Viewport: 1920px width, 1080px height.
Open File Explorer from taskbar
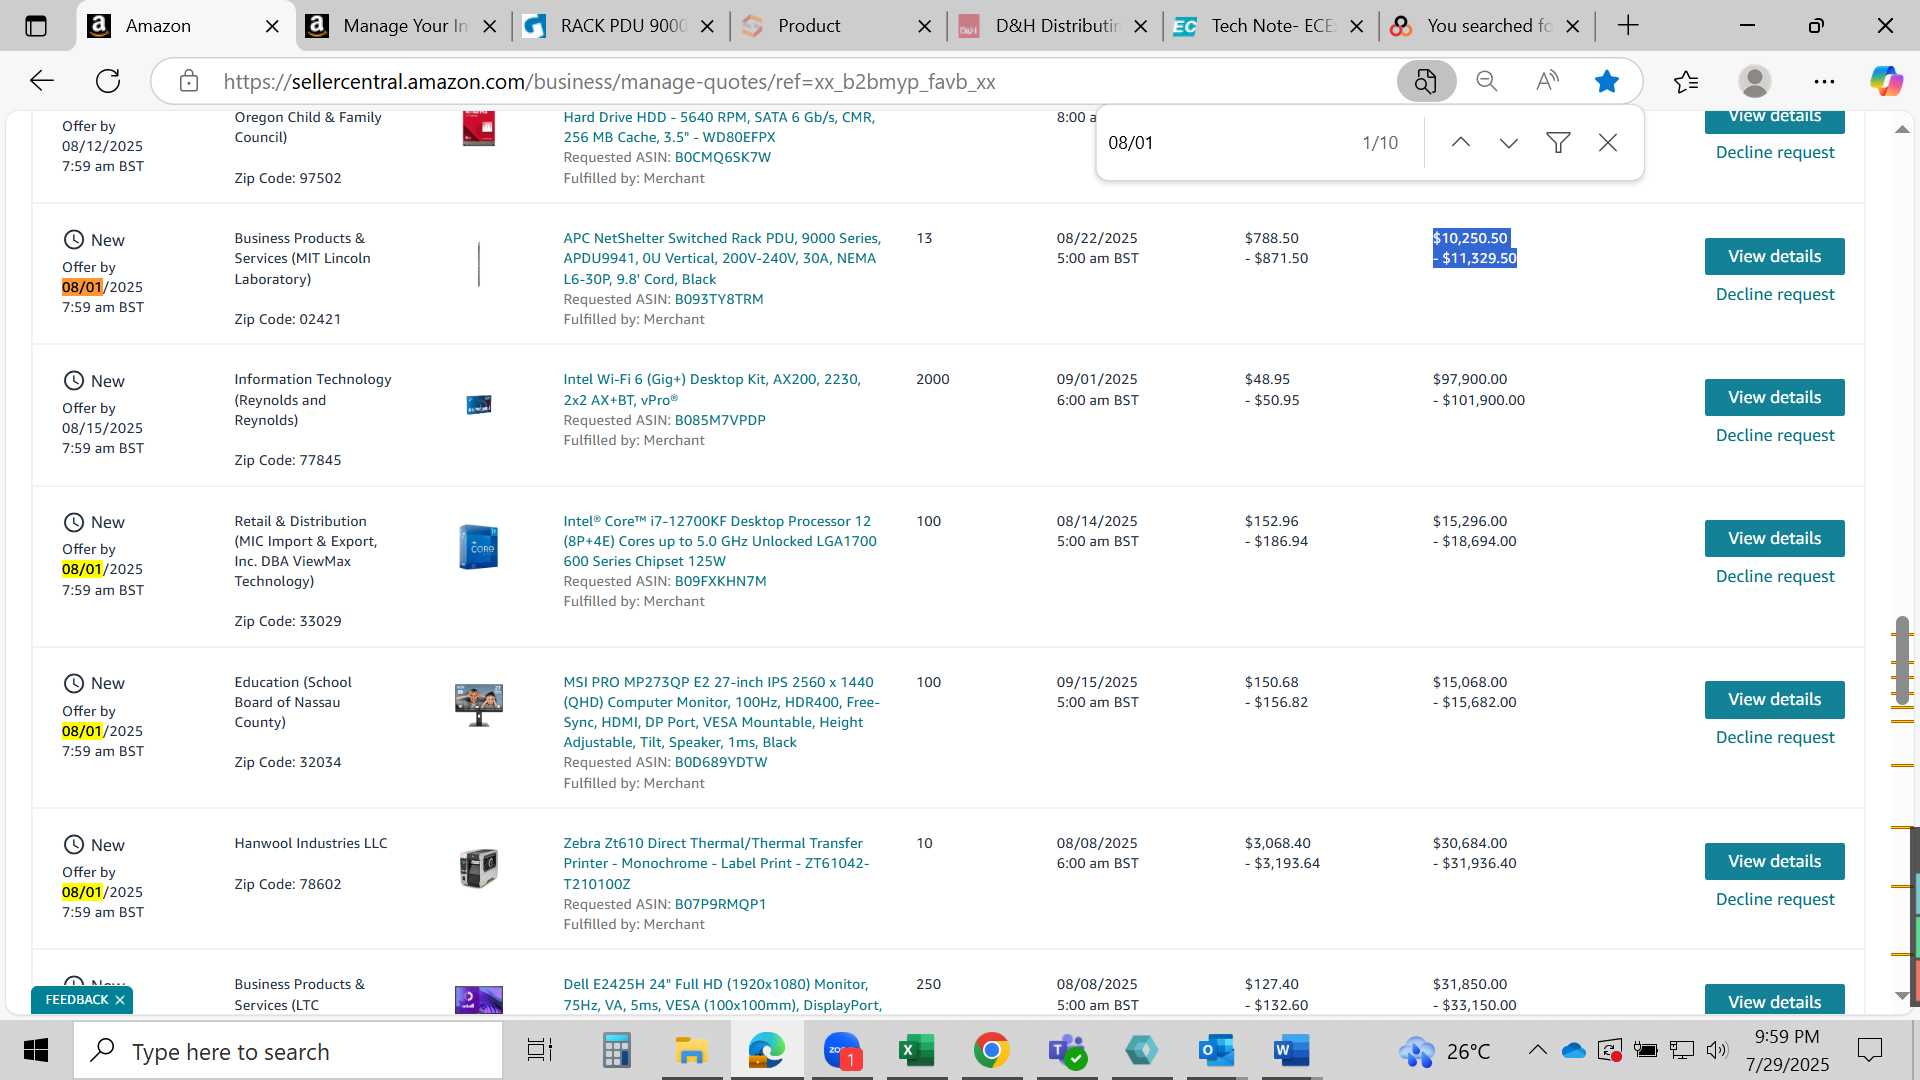point(691,1050)
